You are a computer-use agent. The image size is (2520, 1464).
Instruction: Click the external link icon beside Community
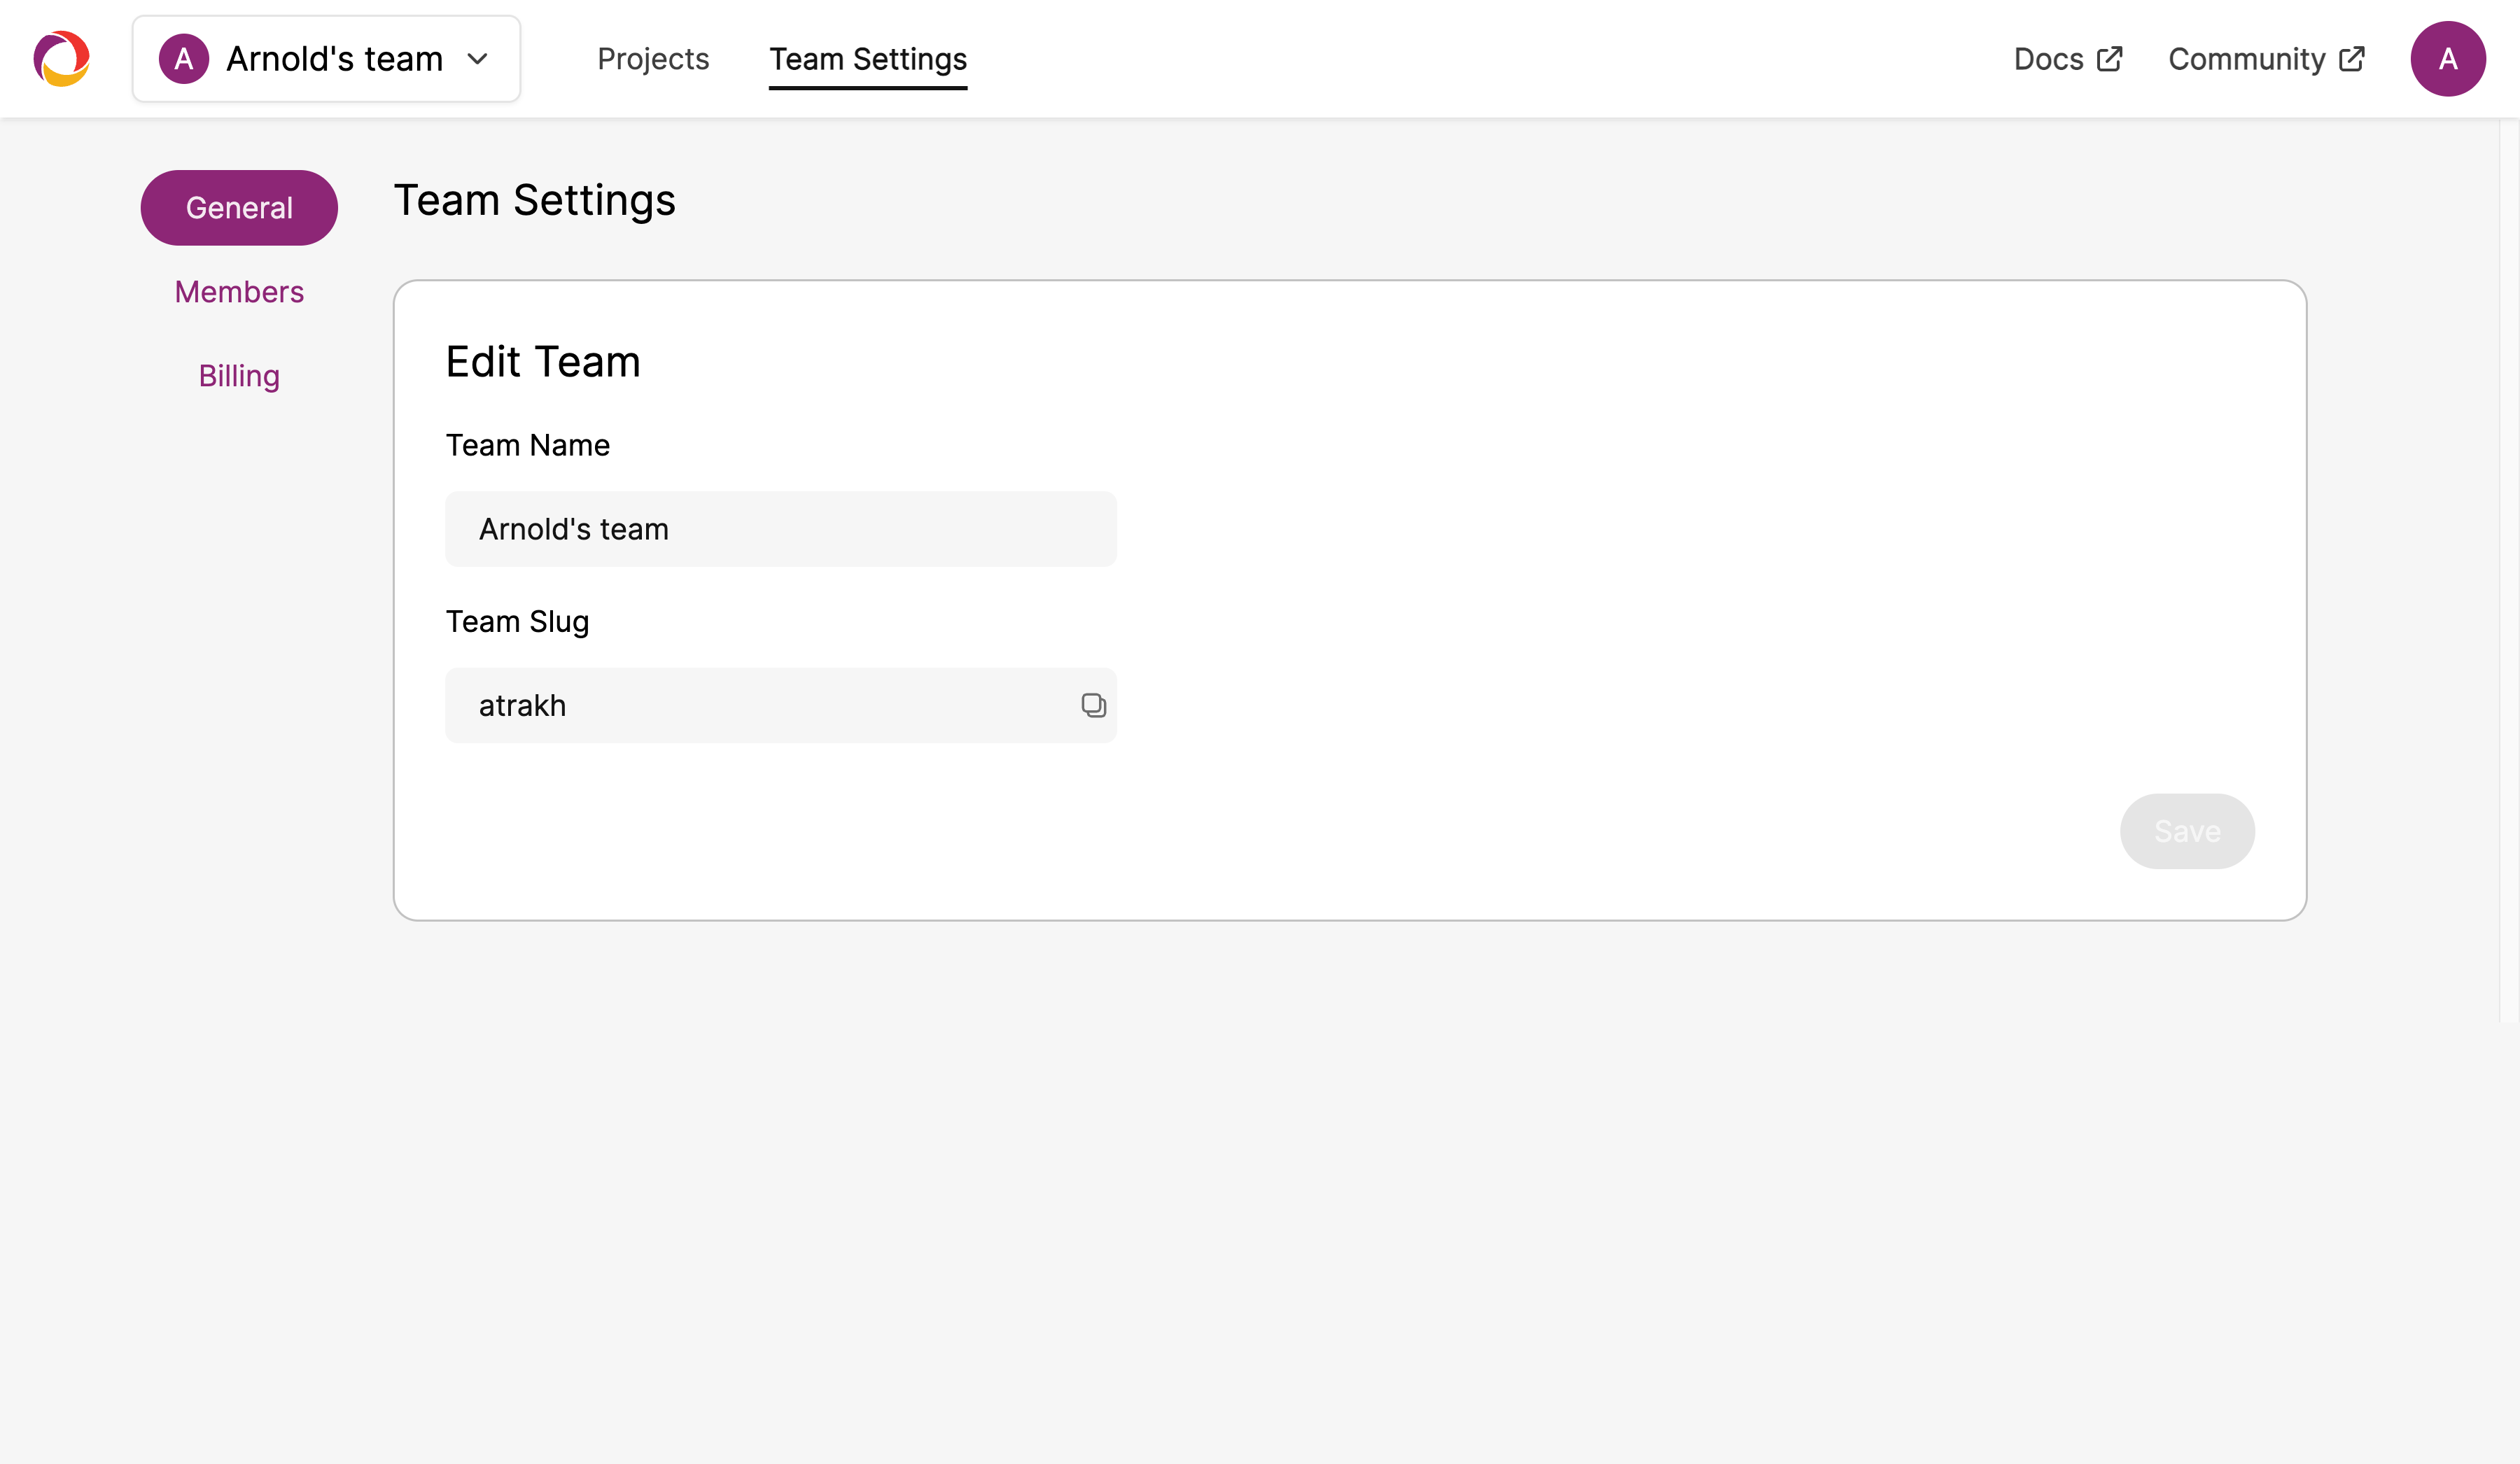point(2352,59)
